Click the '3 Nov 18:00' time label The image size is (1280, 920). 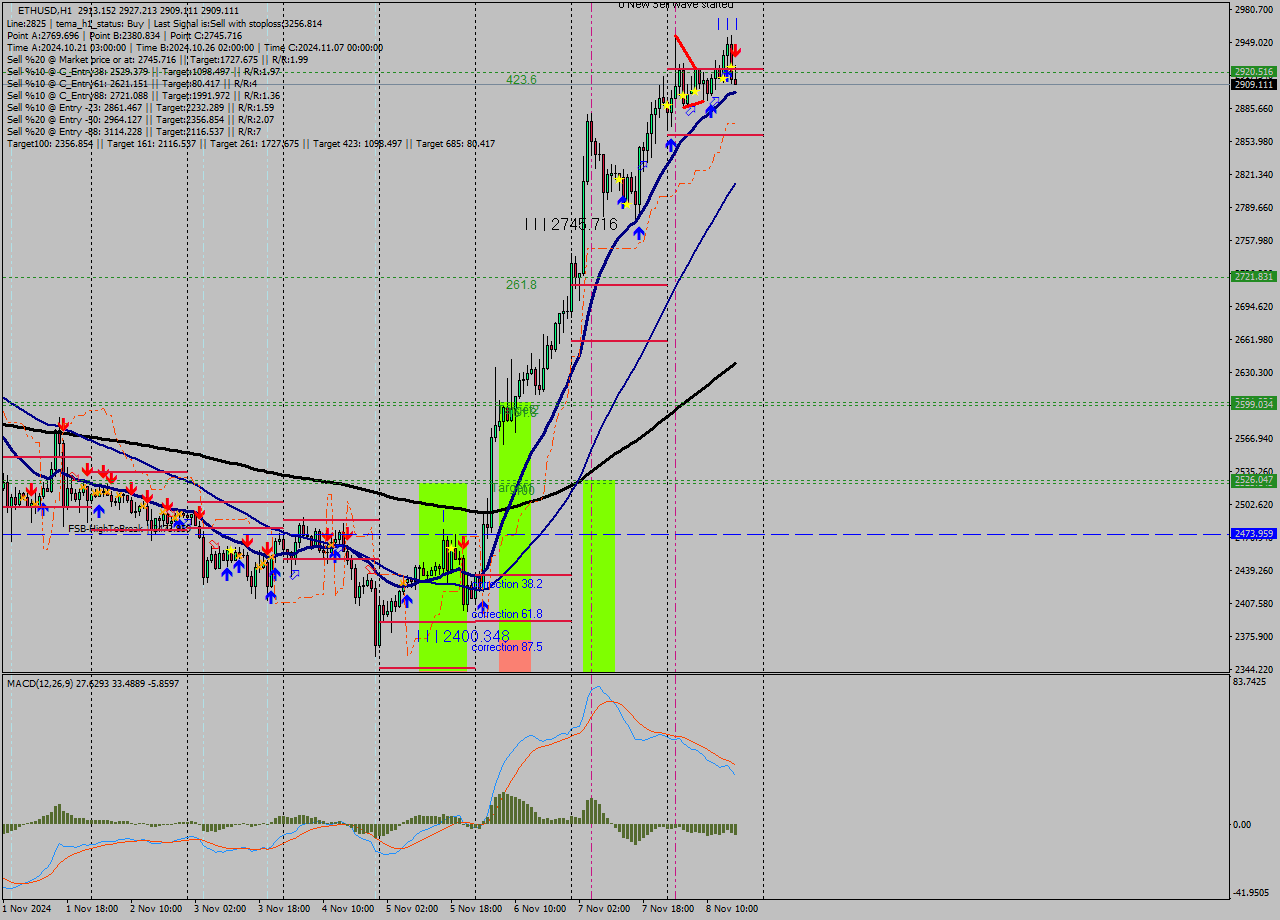(x=283, y=909)
